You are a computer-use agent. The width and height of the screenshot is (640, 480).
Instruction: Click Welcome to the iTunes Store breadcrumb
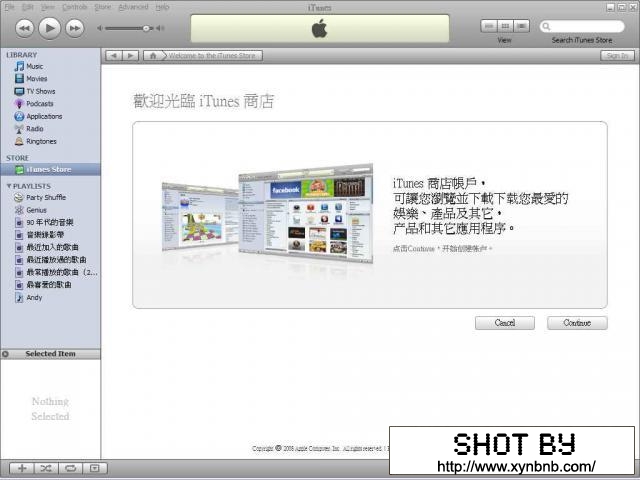212,56
